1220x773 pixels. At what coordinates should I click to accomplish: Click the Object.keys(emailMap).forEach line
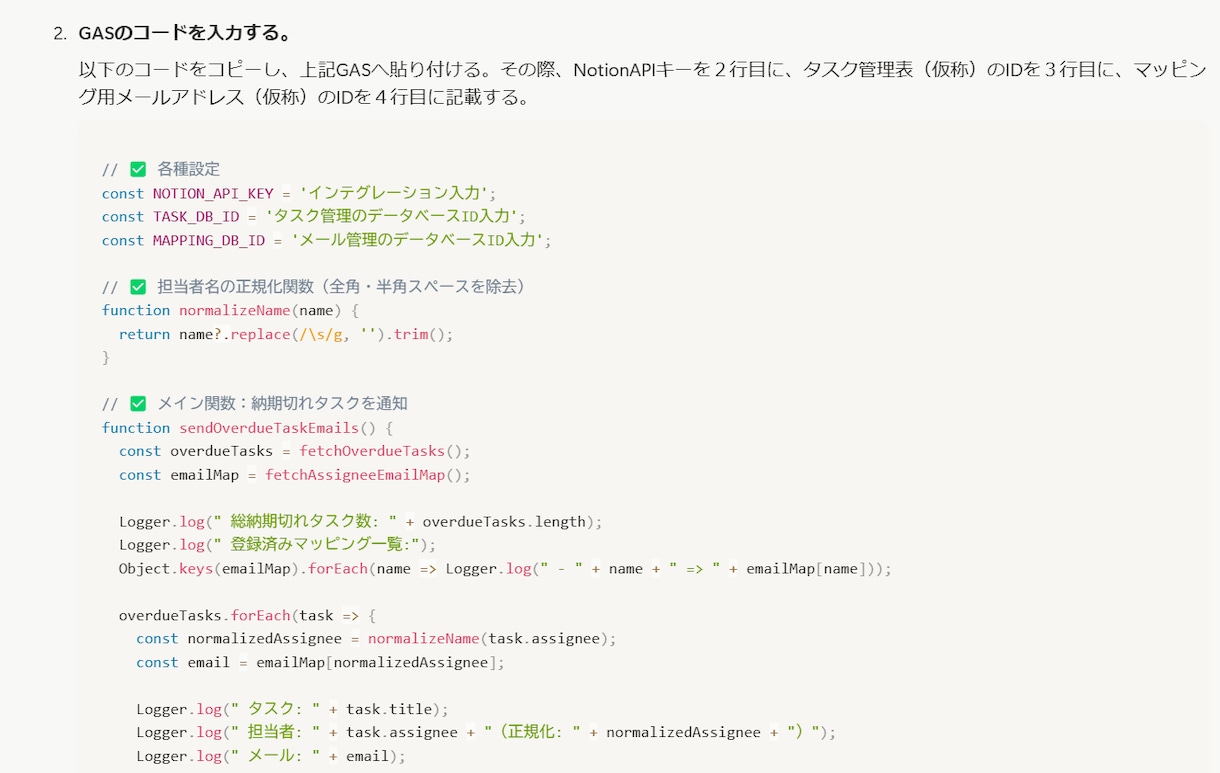(x=505, y=569)
